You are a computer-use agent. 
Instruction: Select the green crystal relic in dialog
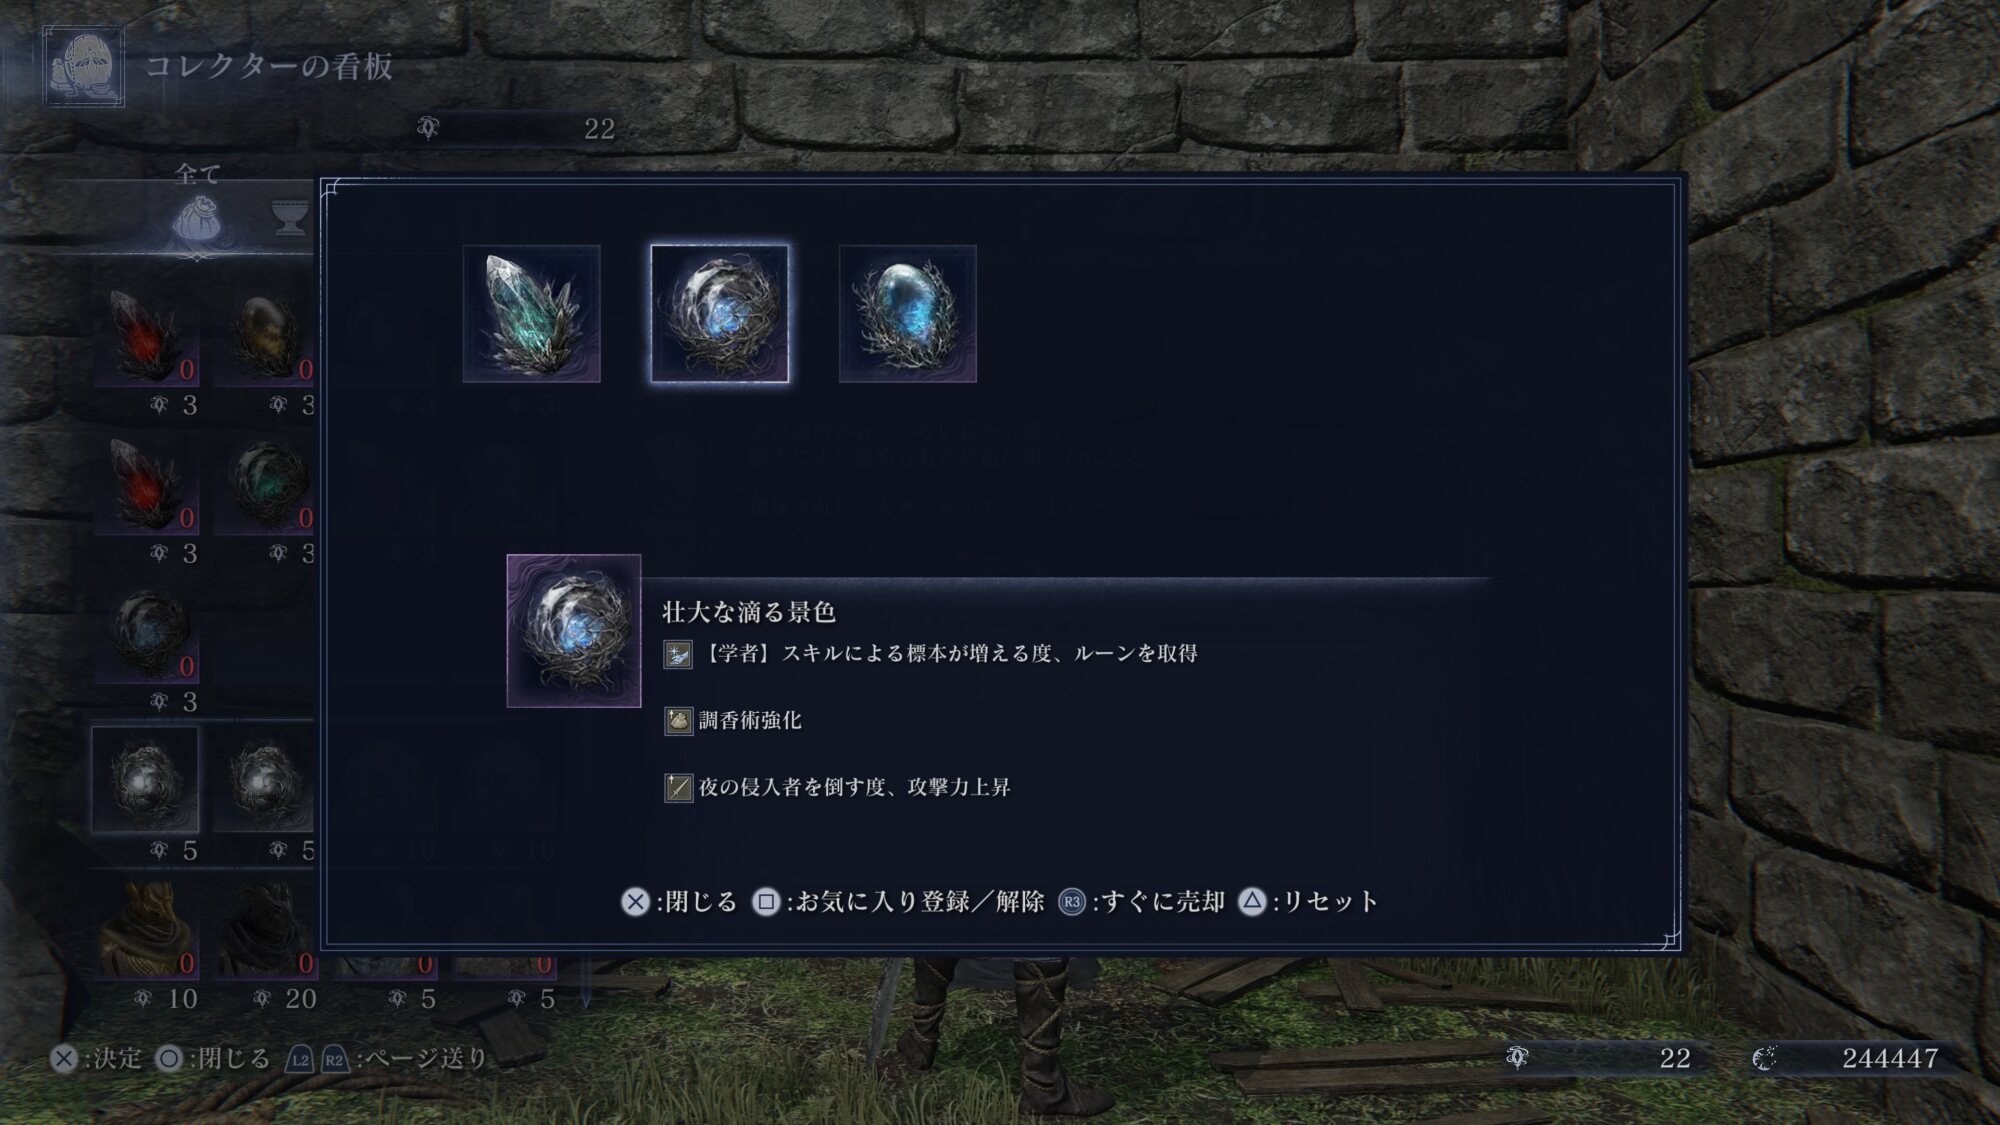point(531,314)
